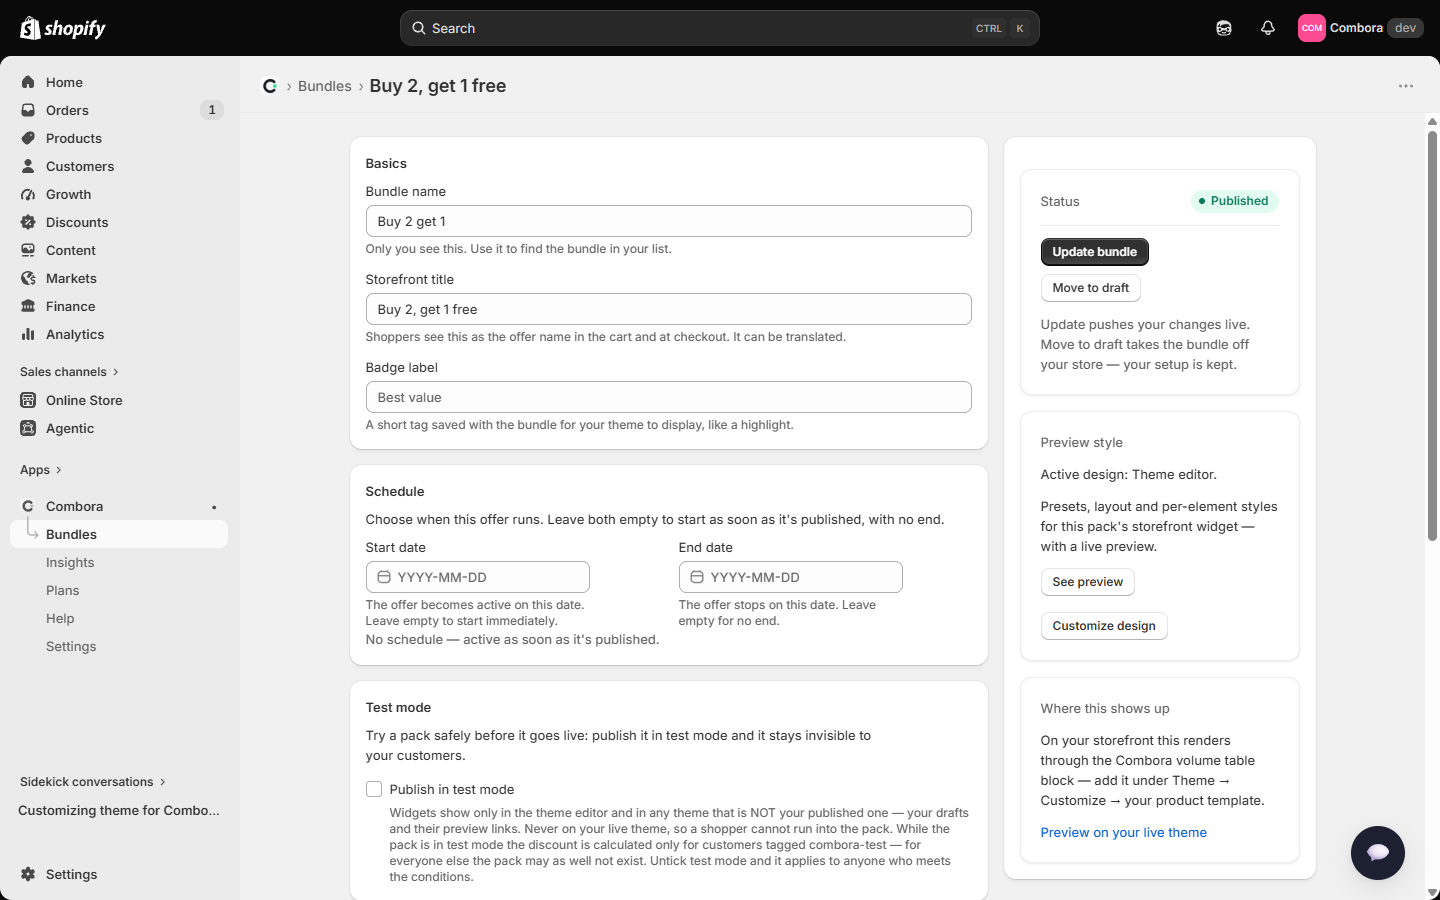The width and height of the screenshot is (1440, 900).
Task: Click the Home icon in sidebar
Action: 28,82
